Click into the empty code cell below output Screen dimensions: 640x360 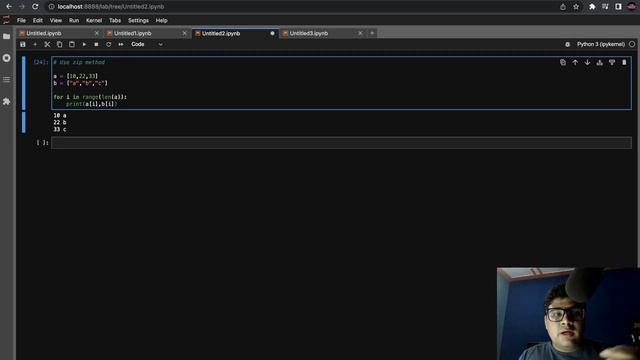click(341, 143)
